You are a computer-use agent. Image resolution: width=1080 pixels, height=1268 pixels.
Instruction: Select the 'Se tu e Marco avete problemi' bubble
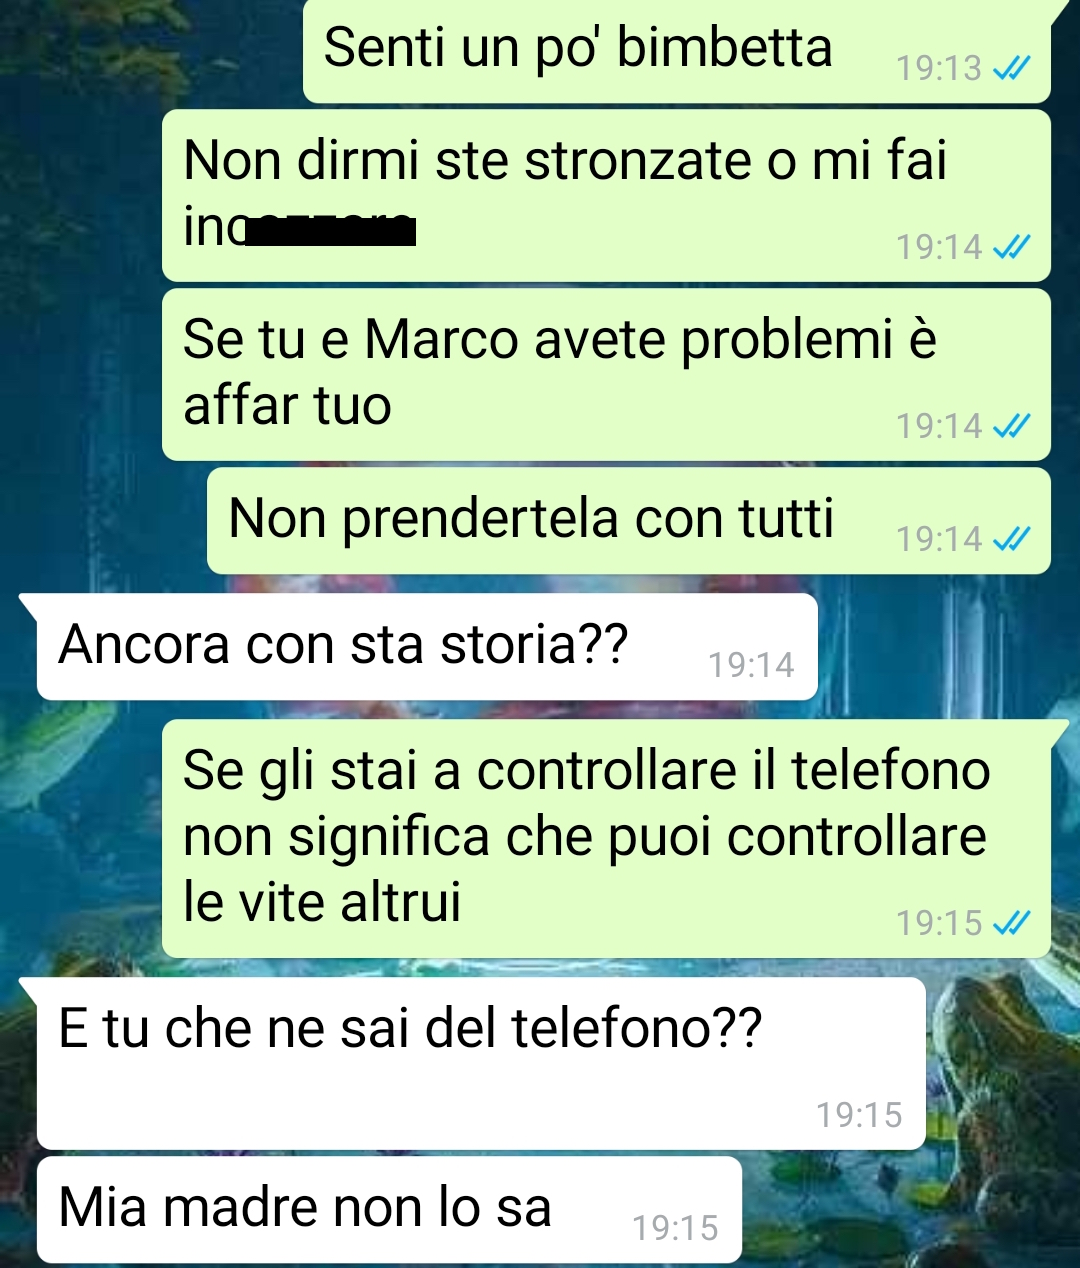coord(606,375)
